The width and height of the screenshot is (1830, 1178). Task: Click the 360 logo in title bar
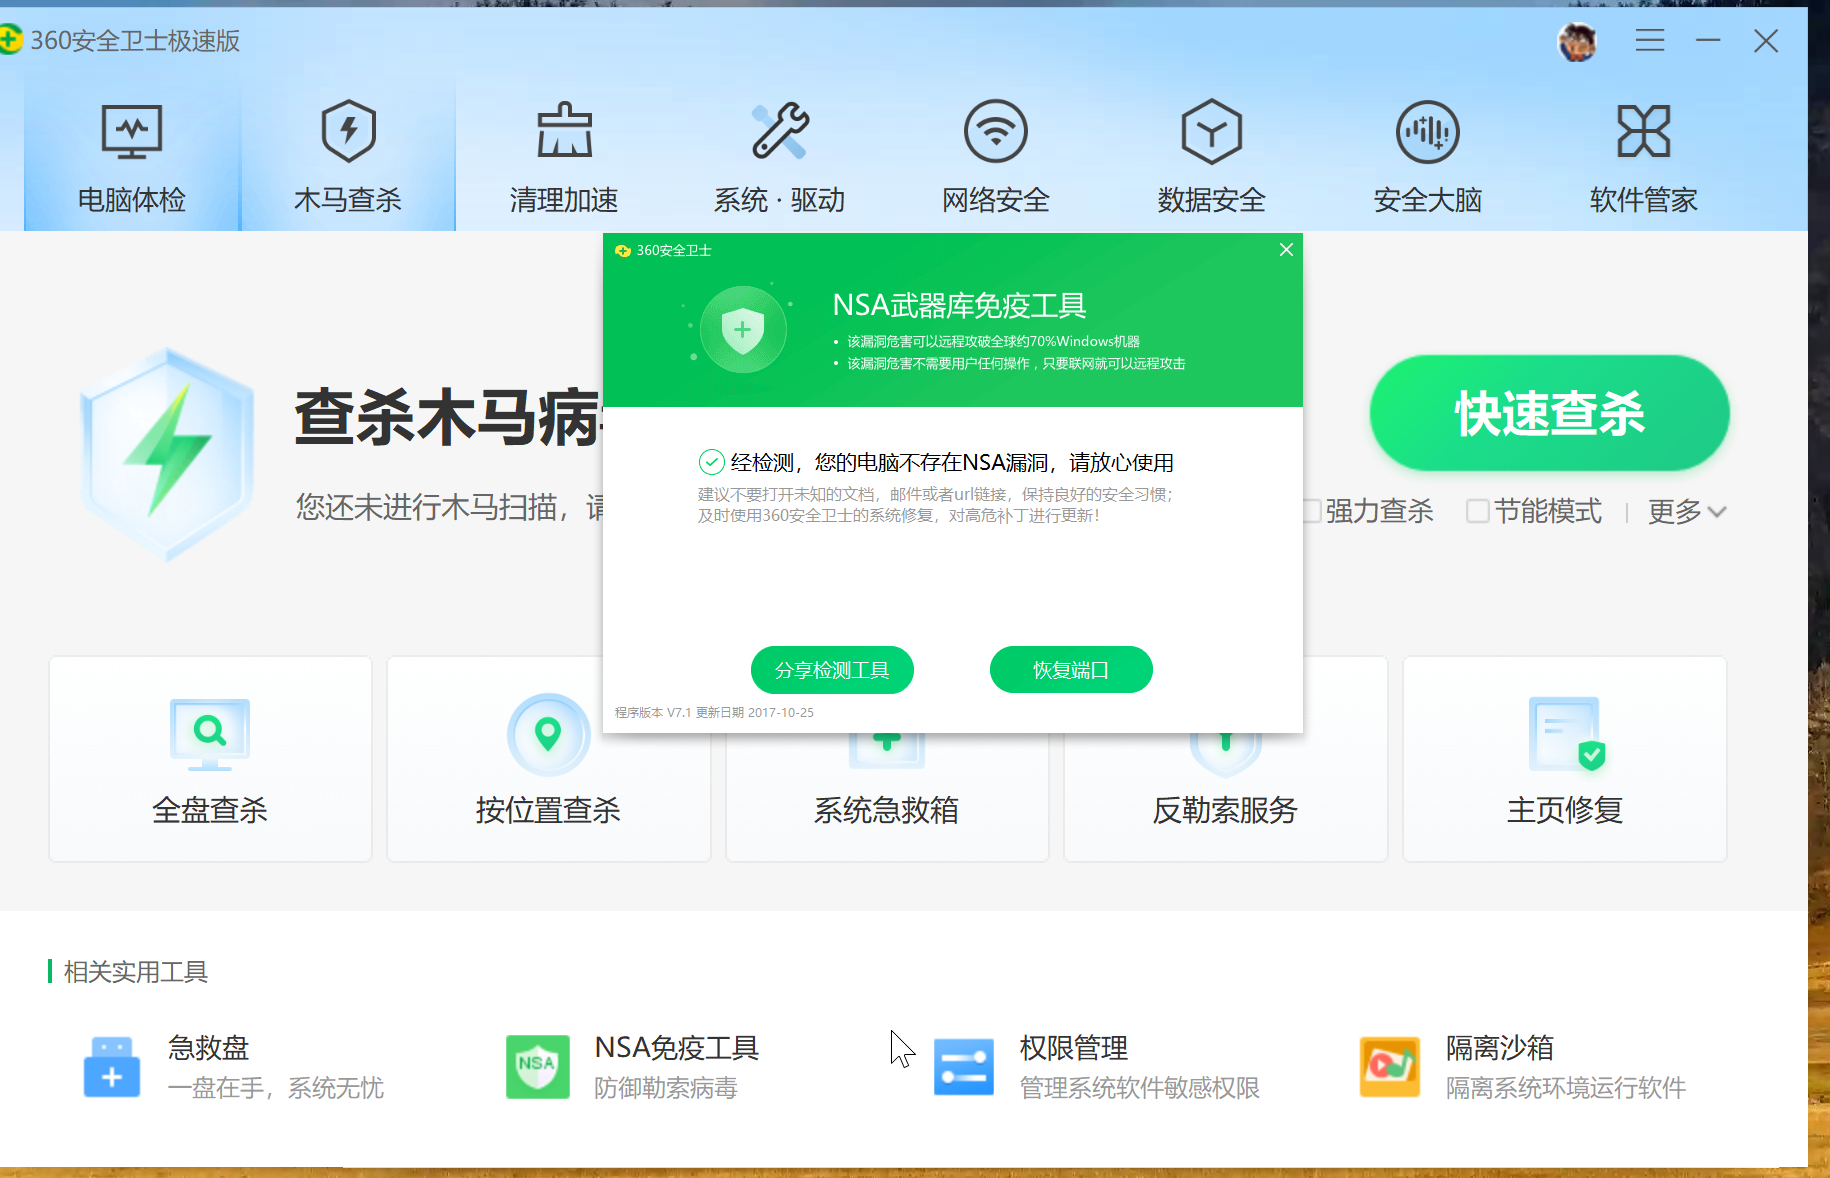(x=9, y=40)
